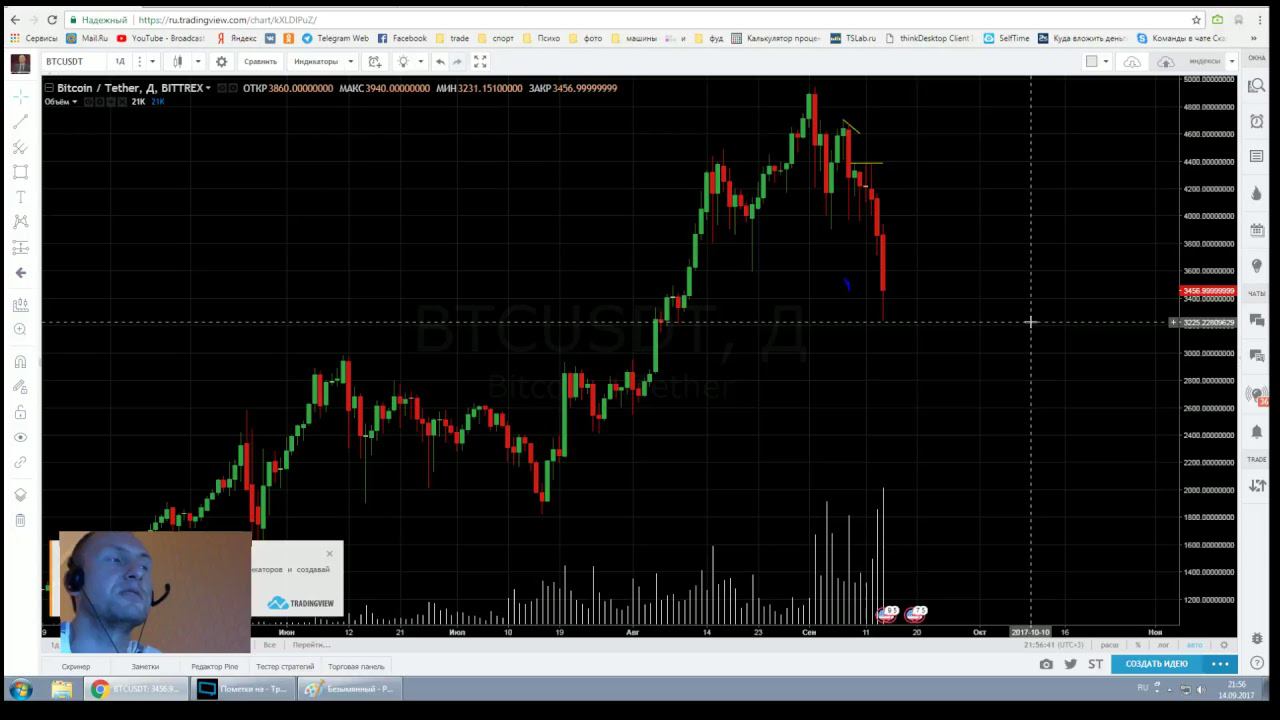Open the chart patterns tool
This screenshot has height=720, width=1280.
(x=20, y=222)
